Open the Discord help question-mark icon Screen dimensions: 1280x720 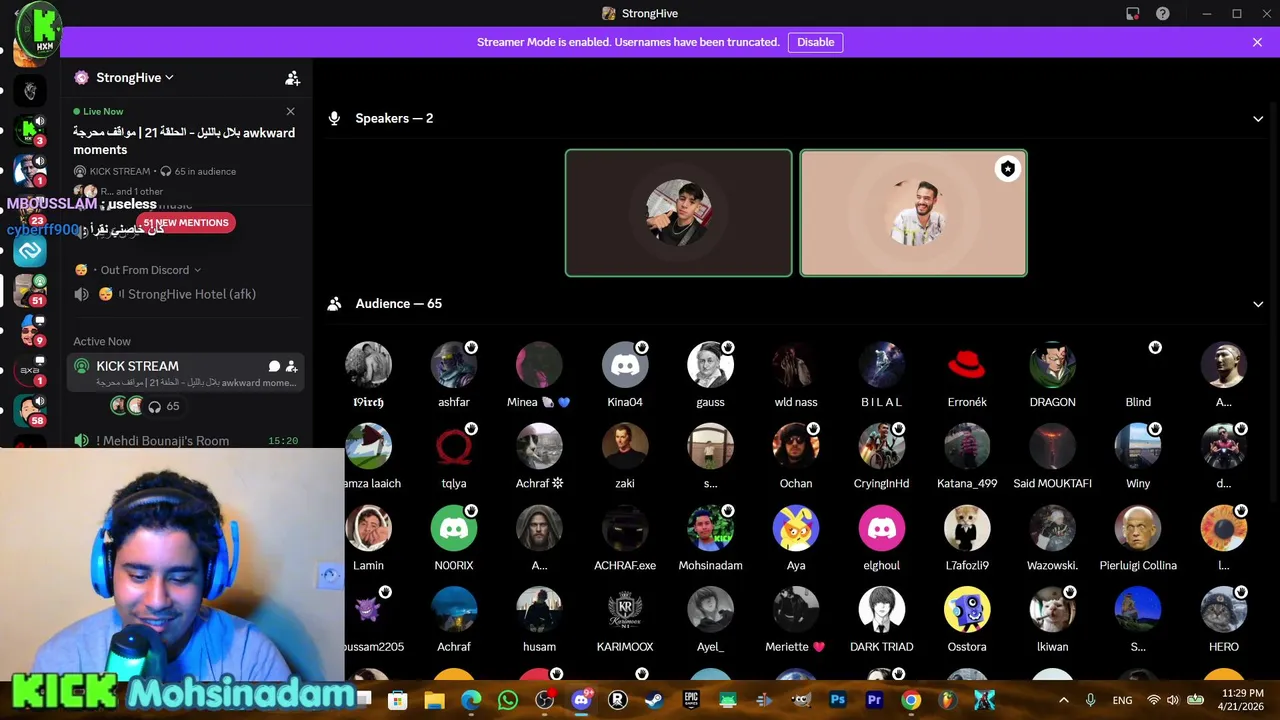pos(1163,14)
